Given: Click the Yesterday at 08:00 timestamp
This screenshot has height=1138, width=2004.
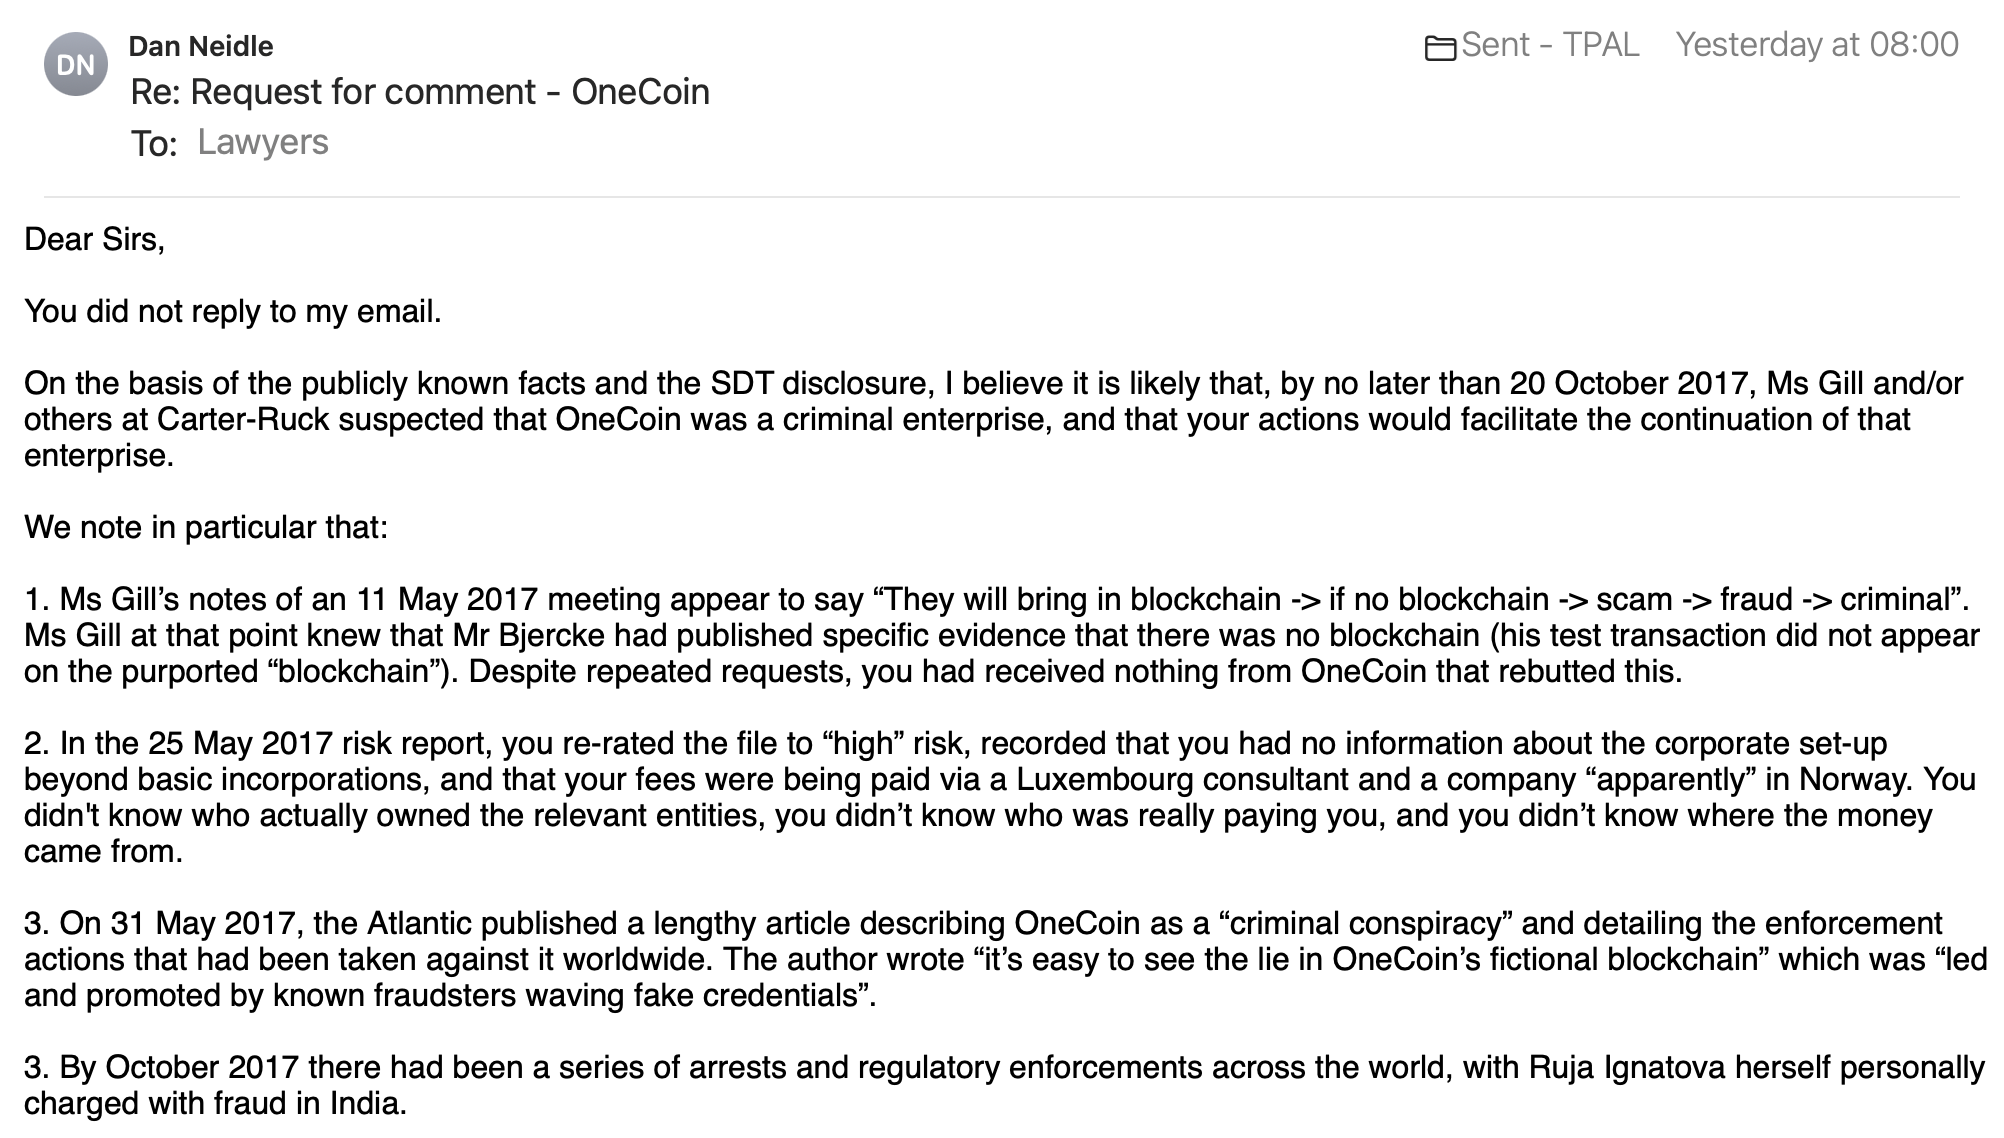Looking at the screenshot, I should (x=1816, y=45).
